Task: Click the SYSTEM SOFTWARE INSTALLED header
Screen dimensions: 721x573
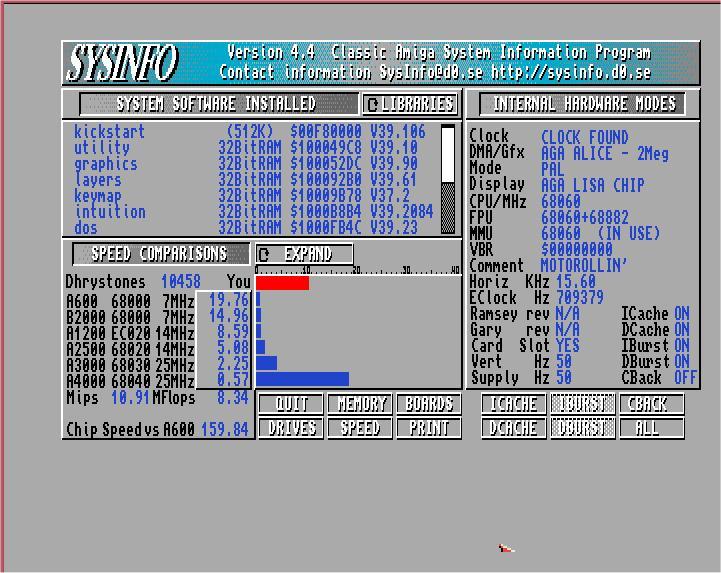Action: point(218,104)
